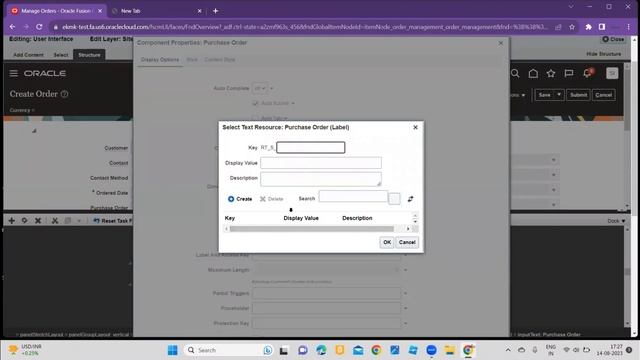This screenshot has height=360, width=640.
Task: Select the Structure tab in editor toolbar
Action: (x=89, y=55)
